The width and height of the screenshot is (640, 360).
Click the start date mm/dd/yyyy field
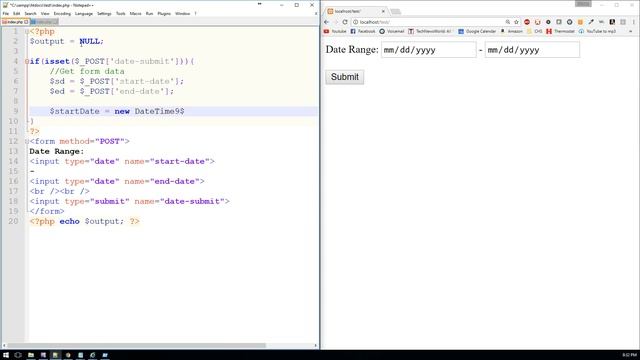(429, 50)
